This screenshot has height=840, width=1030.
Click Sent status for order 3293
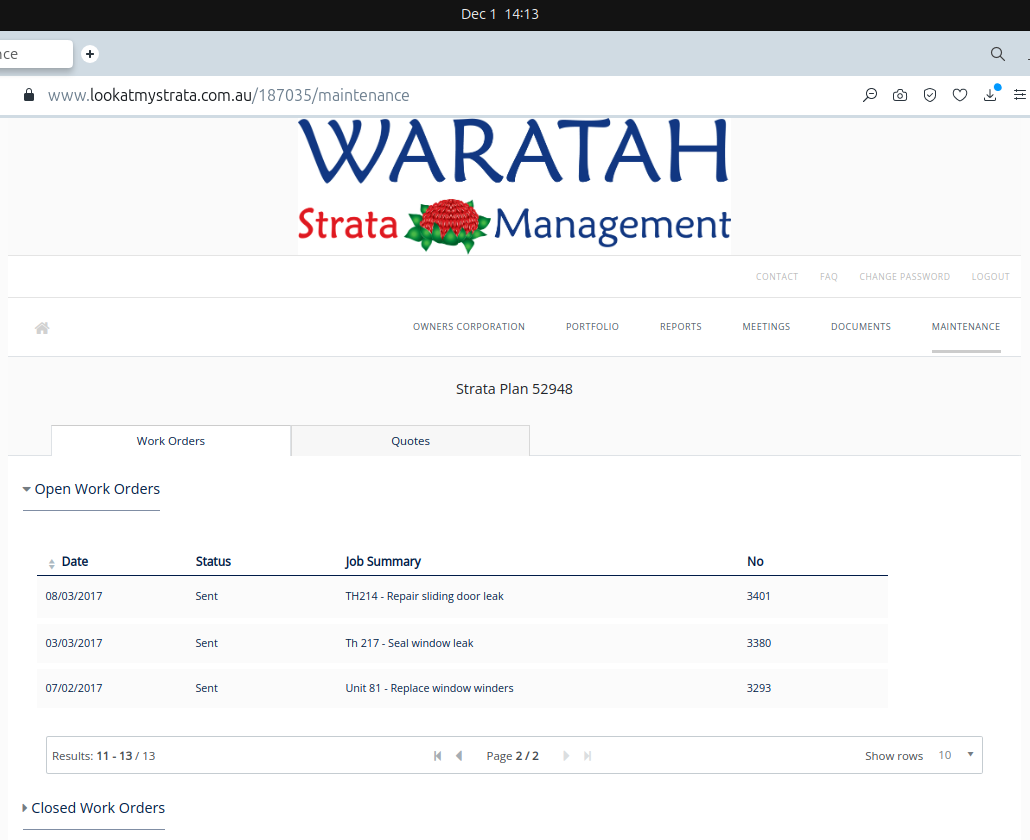pyautogui.click(x=206, y=688)
